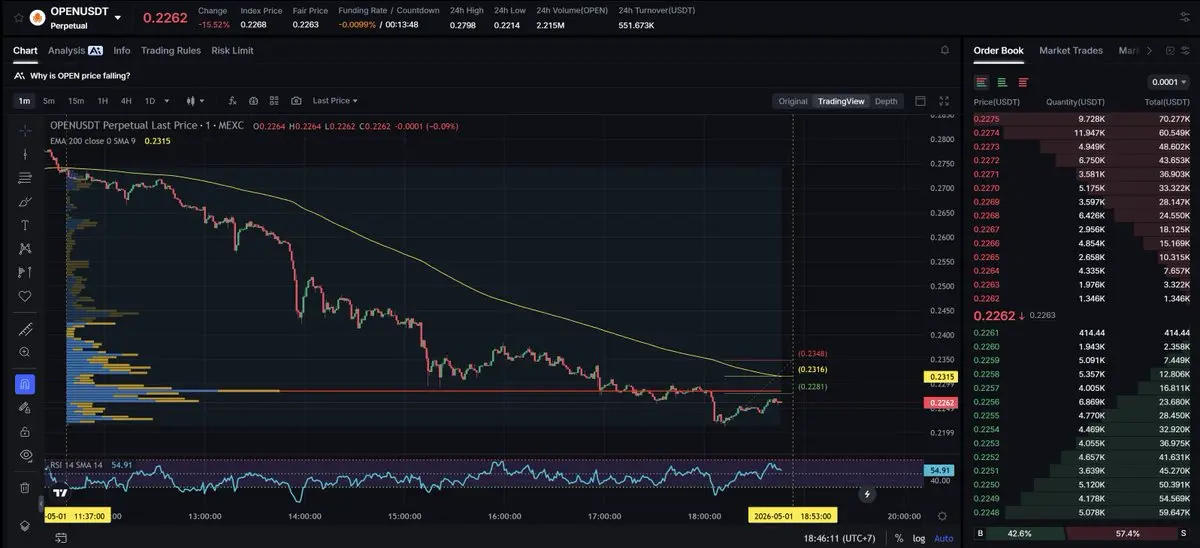Select the Text annotation tool
Screen dimensions: 1200x548
[x=25, y=225]
